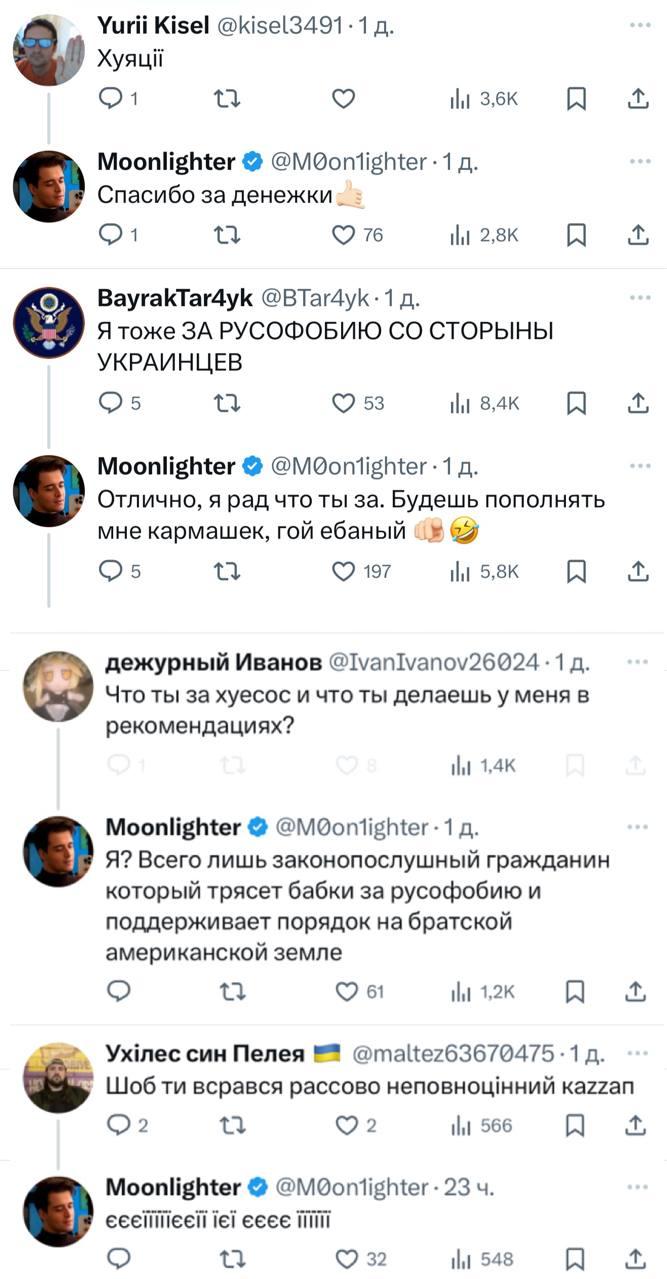Like Yurii Kisel's tweet

pyautogui.click(x=343, y=98)
